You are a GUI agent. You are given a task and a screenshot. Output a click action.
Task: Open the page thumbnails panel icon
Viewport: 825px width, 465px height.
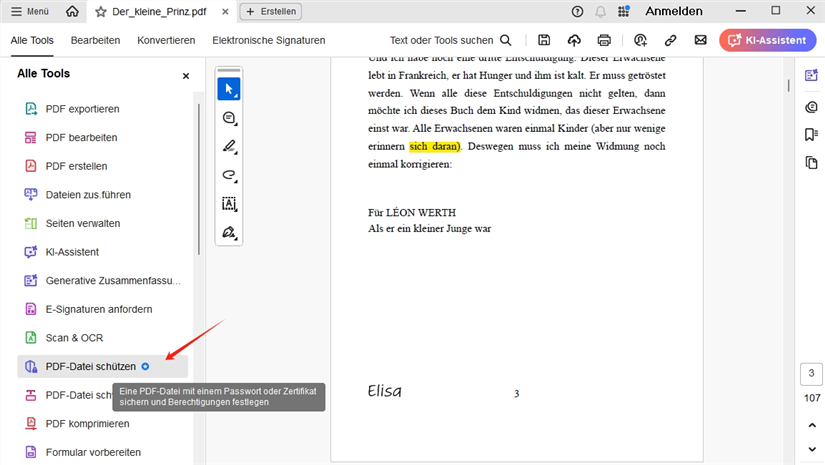pyautogui.click(x=811, y=163)
